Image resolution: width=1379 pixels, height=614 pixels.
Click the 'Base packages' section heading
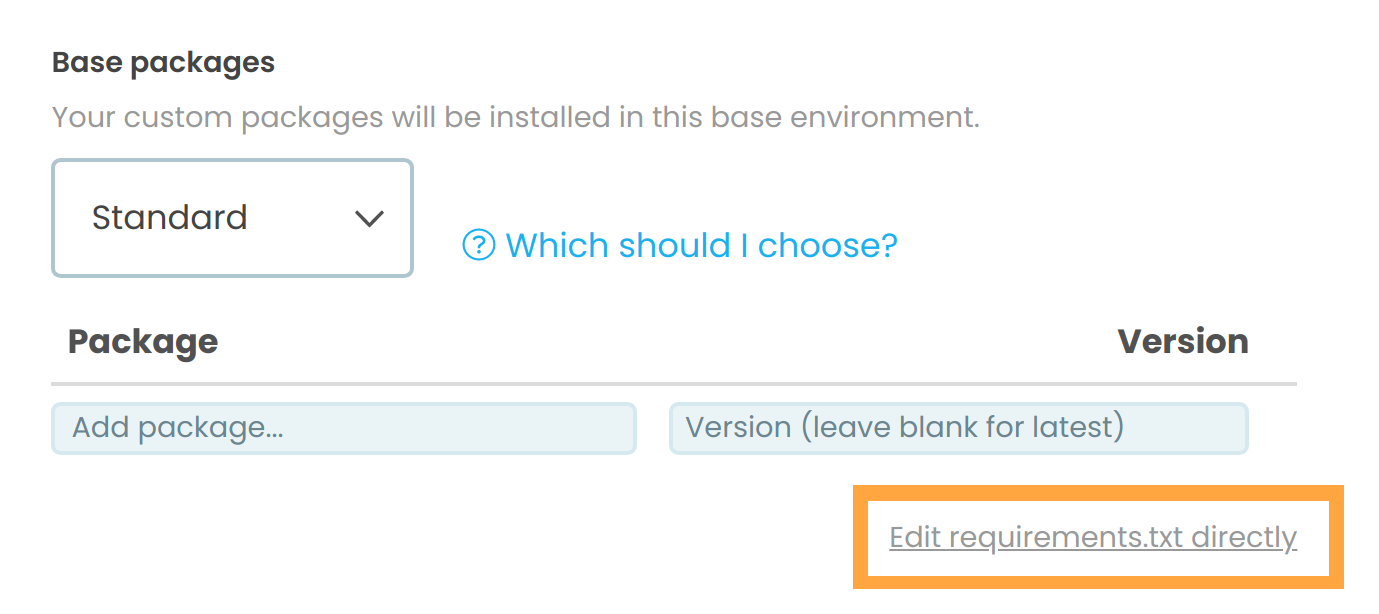163,63
